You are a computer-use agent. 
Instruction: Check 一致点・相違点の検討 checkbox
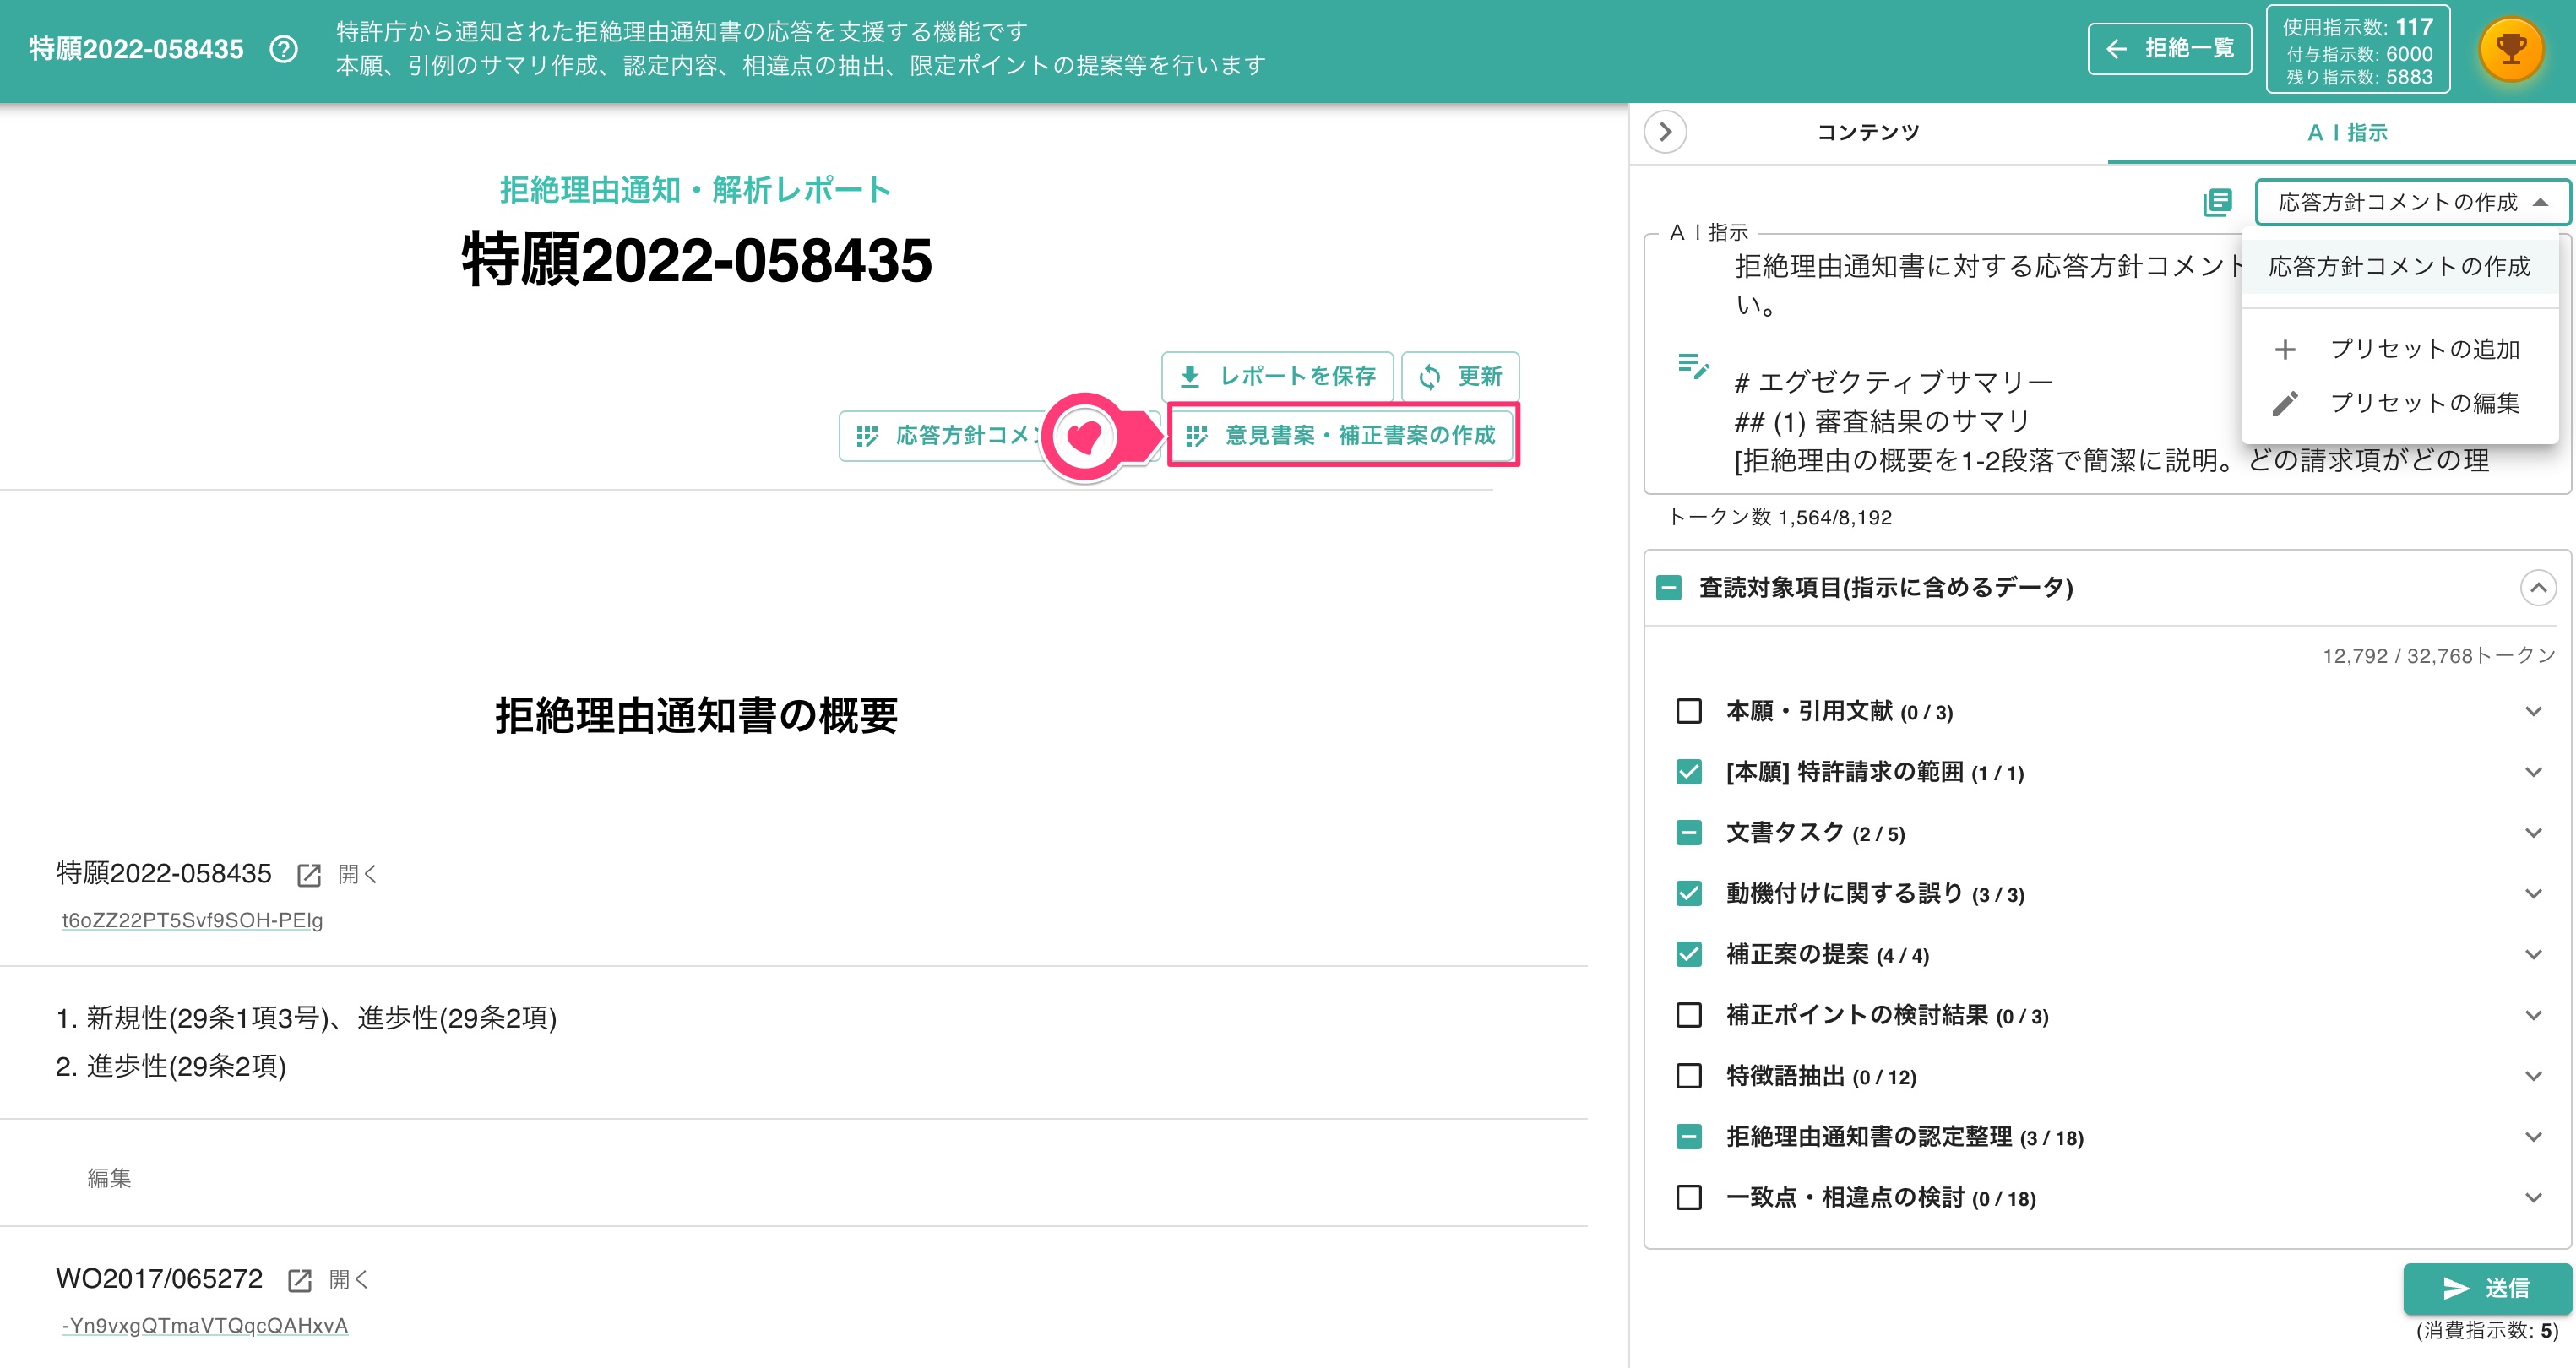pyautogui.click(x=1689, y=1197)
